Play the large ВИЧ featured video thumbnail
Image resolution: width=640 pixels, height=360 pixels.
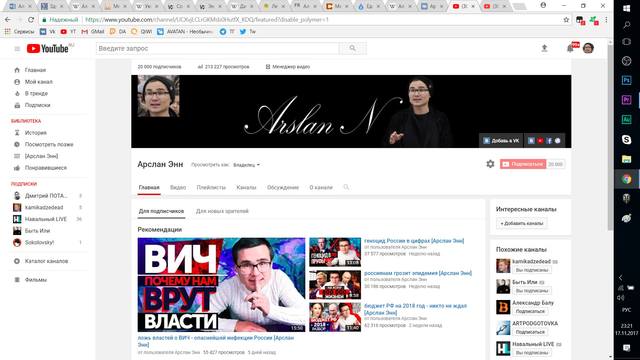coord(221,284)
